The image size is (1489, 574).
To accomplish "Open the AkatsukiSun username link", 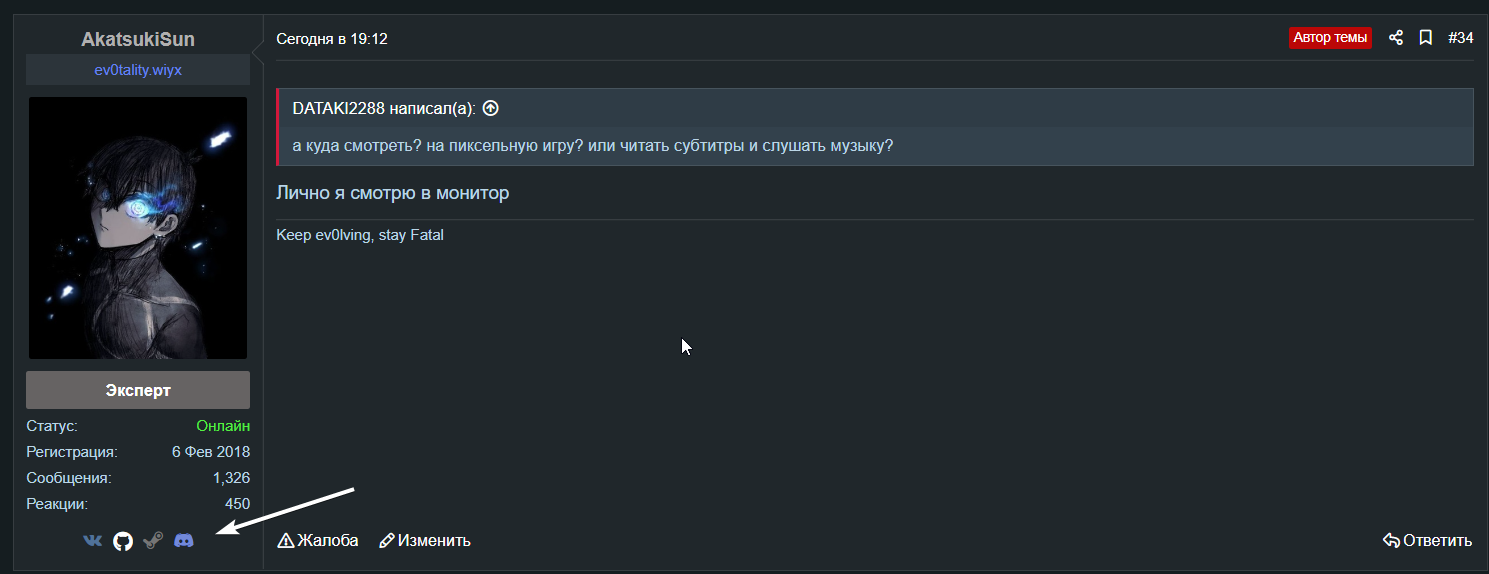I will pyautogui.click(x=138, y=40).
